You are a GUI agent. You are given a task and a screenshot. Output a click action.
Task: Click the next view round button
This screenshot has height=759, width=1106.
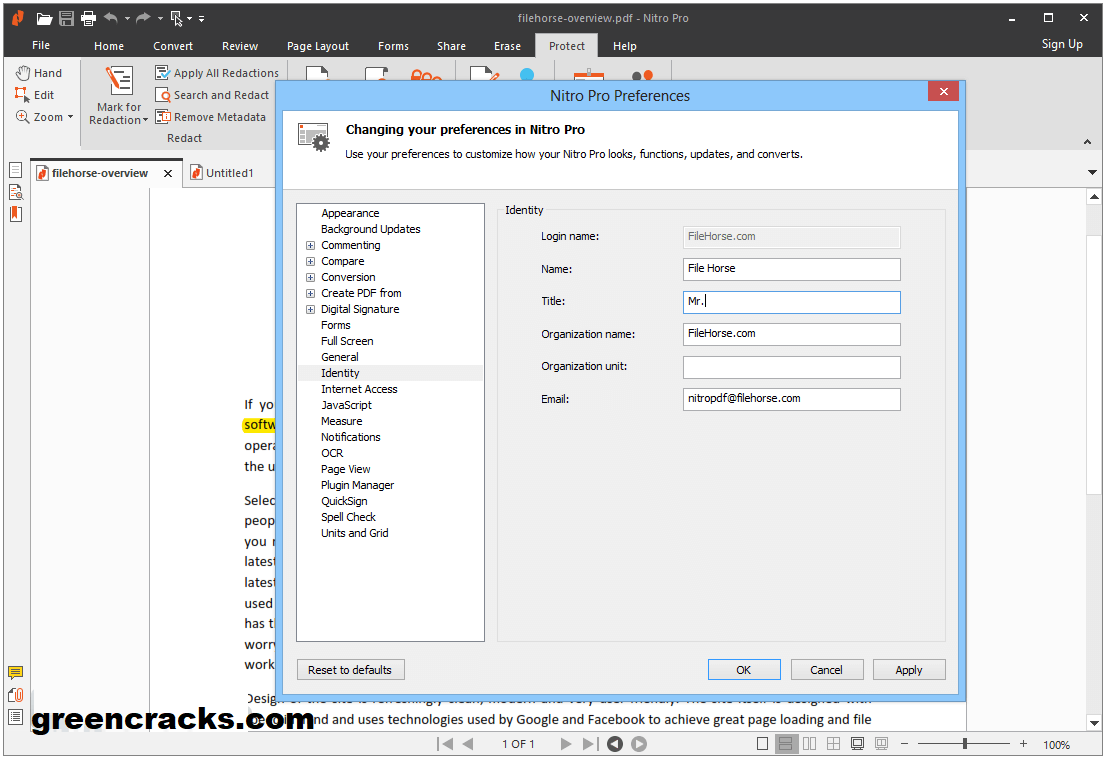pos(639,743)
